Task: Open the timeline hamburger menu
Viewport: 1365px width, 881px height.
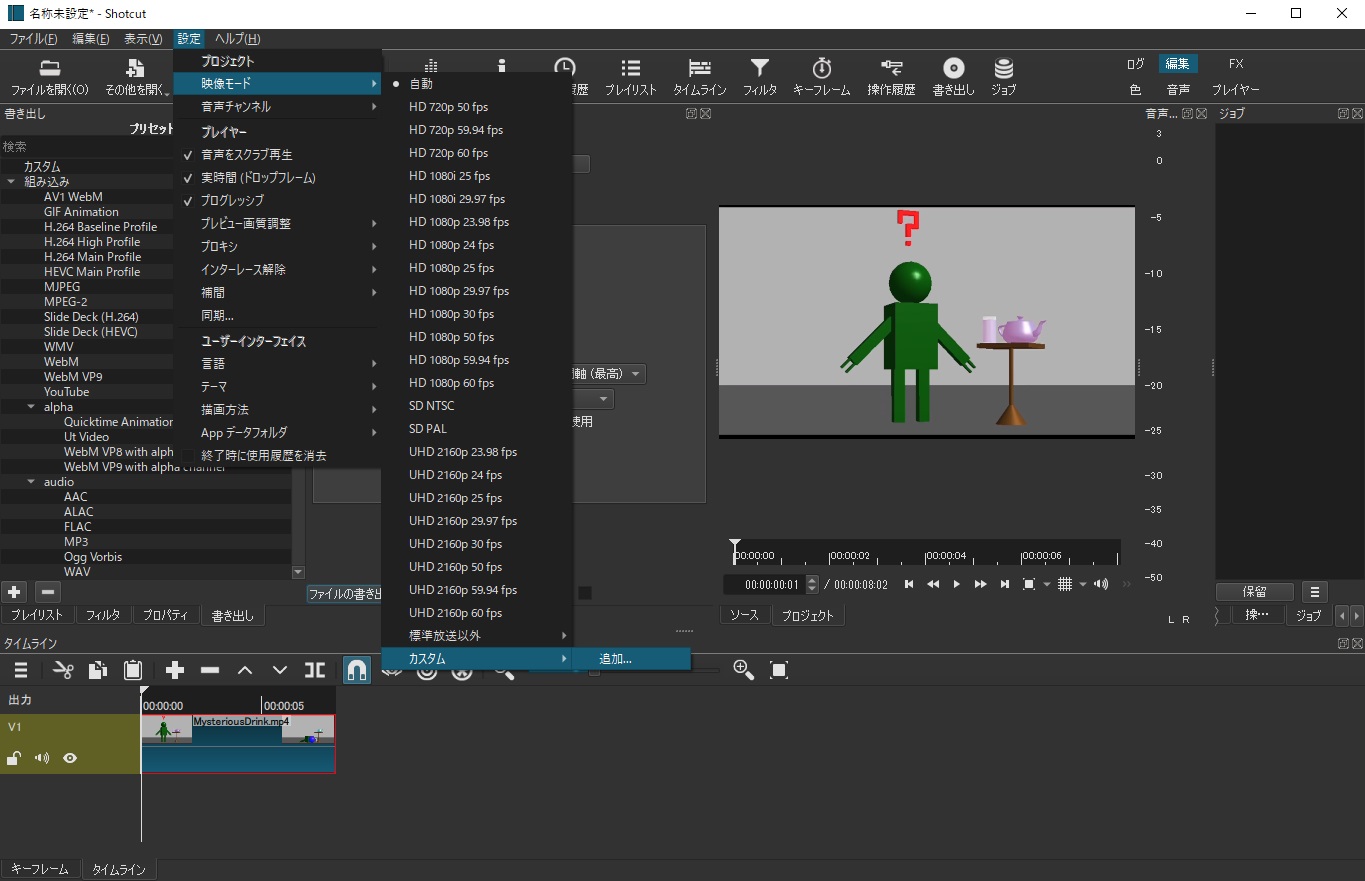Action: click(x=20, y=670)
